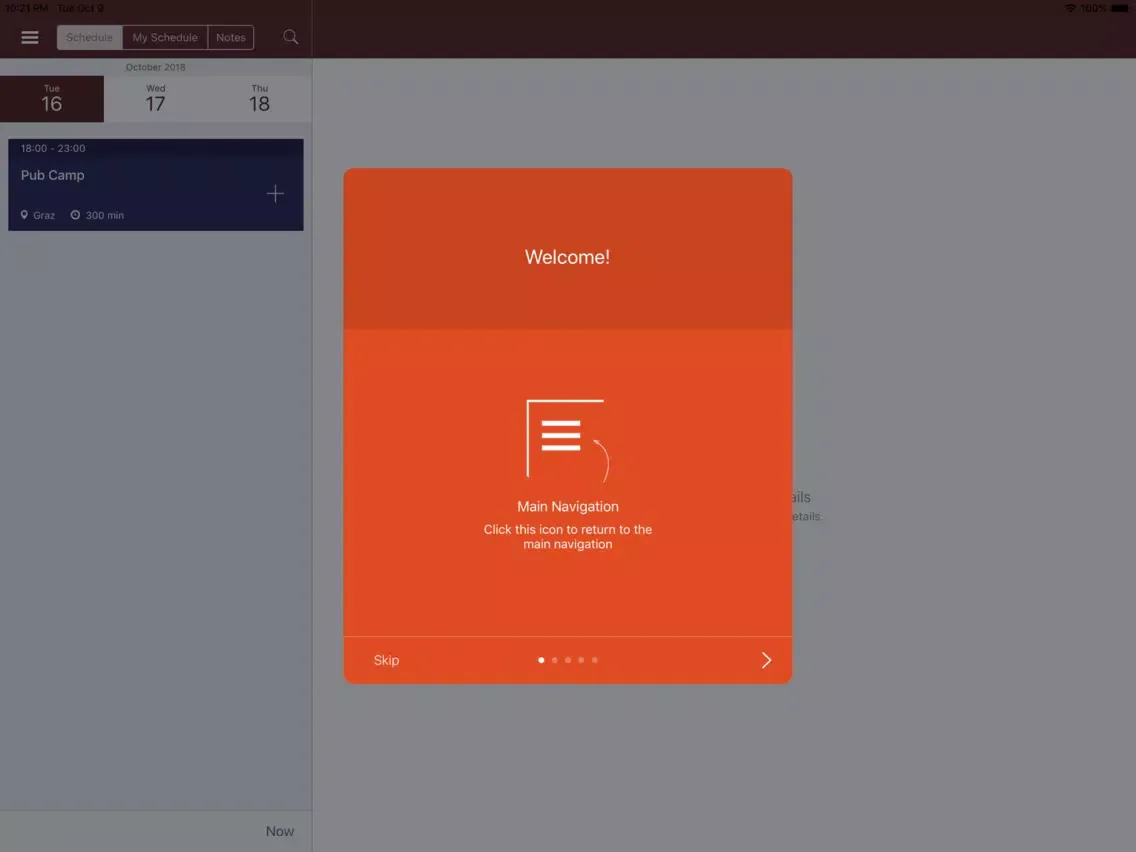1136x852 pixels.
Task: Open the Notes tab
Action: click(230, 37)
